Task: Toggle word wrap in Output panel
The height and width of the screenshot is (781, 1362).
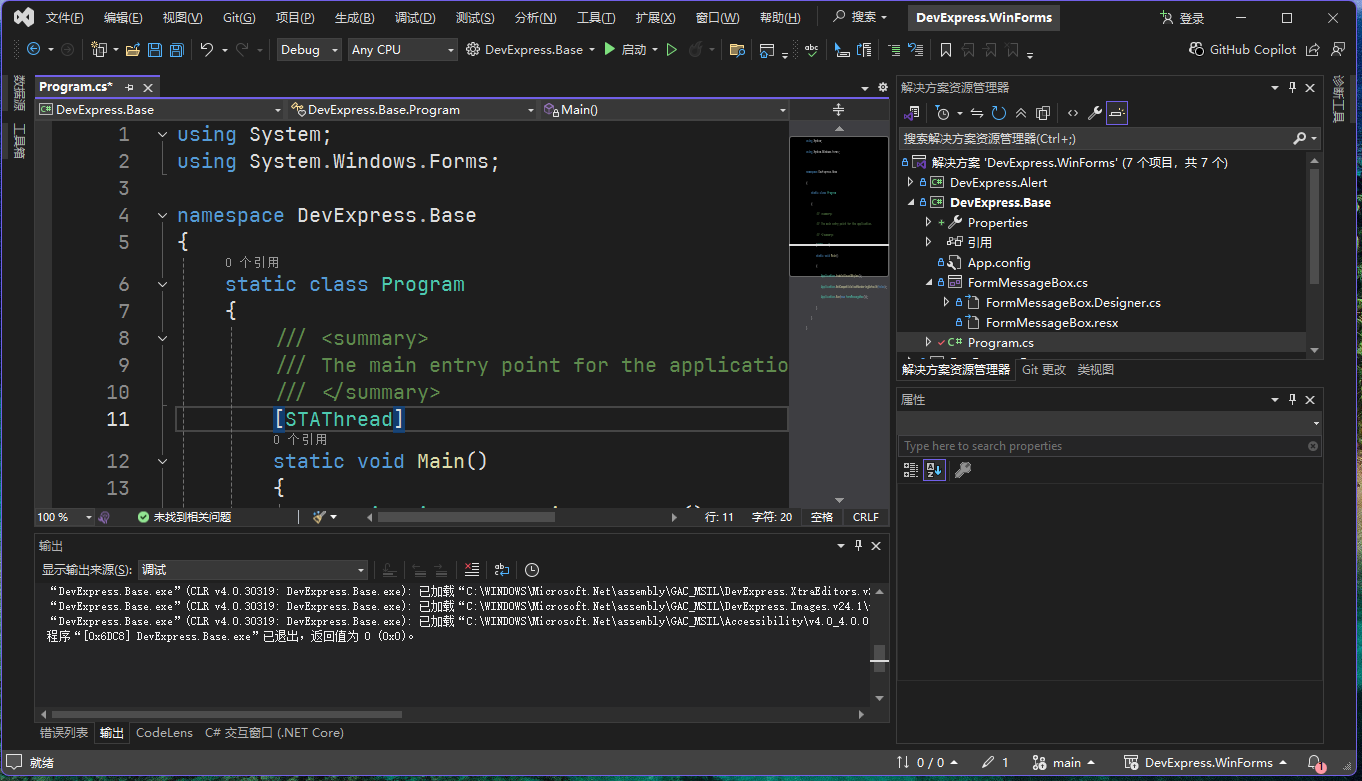Action: click(502, 570)
